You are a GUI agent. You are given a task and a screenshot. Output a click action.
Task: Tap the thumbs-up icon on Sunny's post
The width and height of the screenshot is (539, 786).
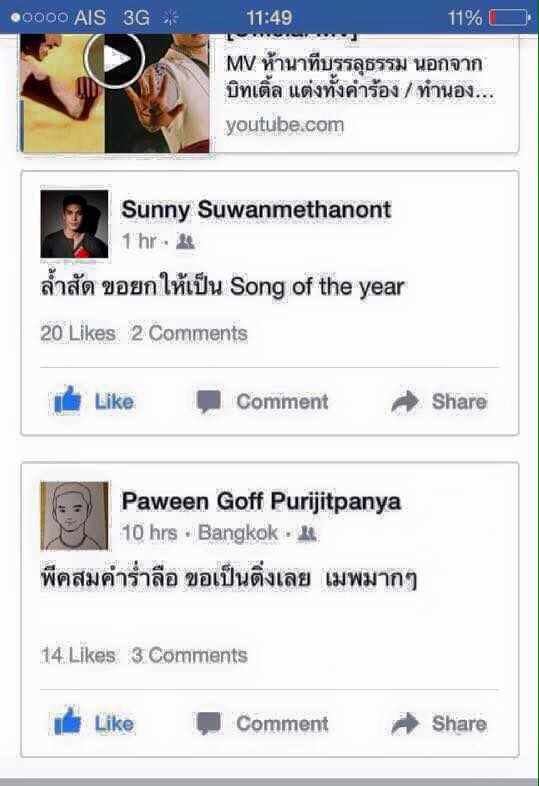pyautogui.click(x=67, y=400)
